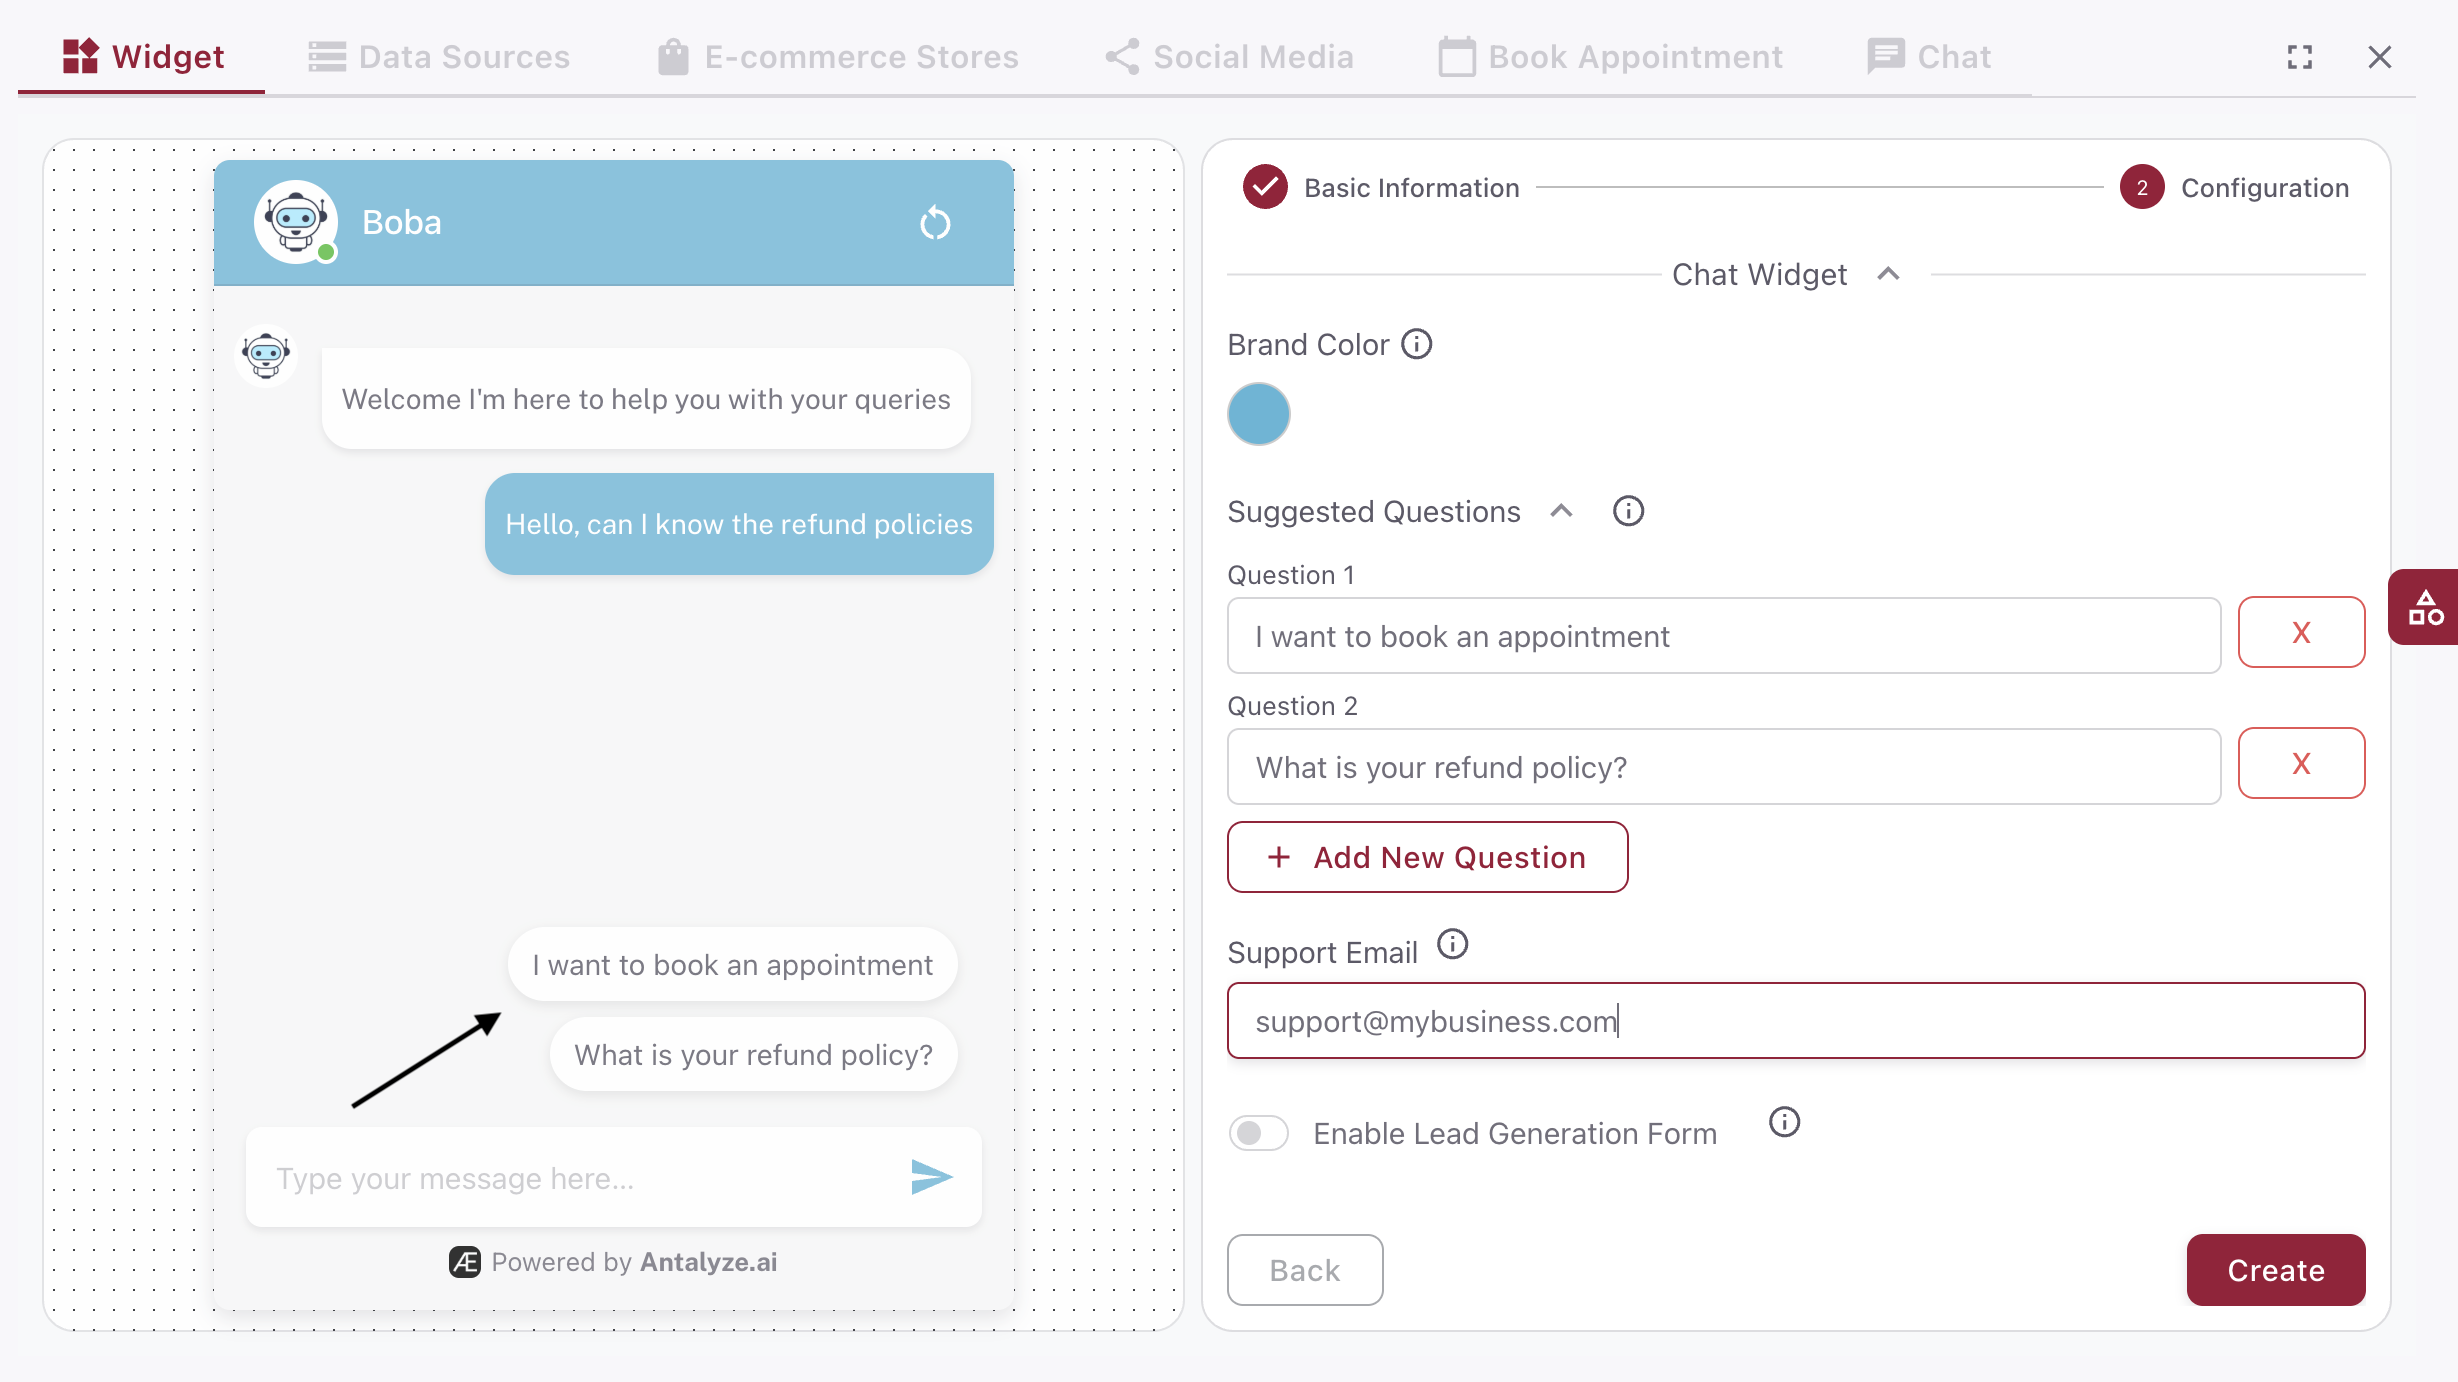Click the blue Brand Color swatch
Image resolution: width=2458 pixels, height=1382 pixels.
coord(1258,413)
